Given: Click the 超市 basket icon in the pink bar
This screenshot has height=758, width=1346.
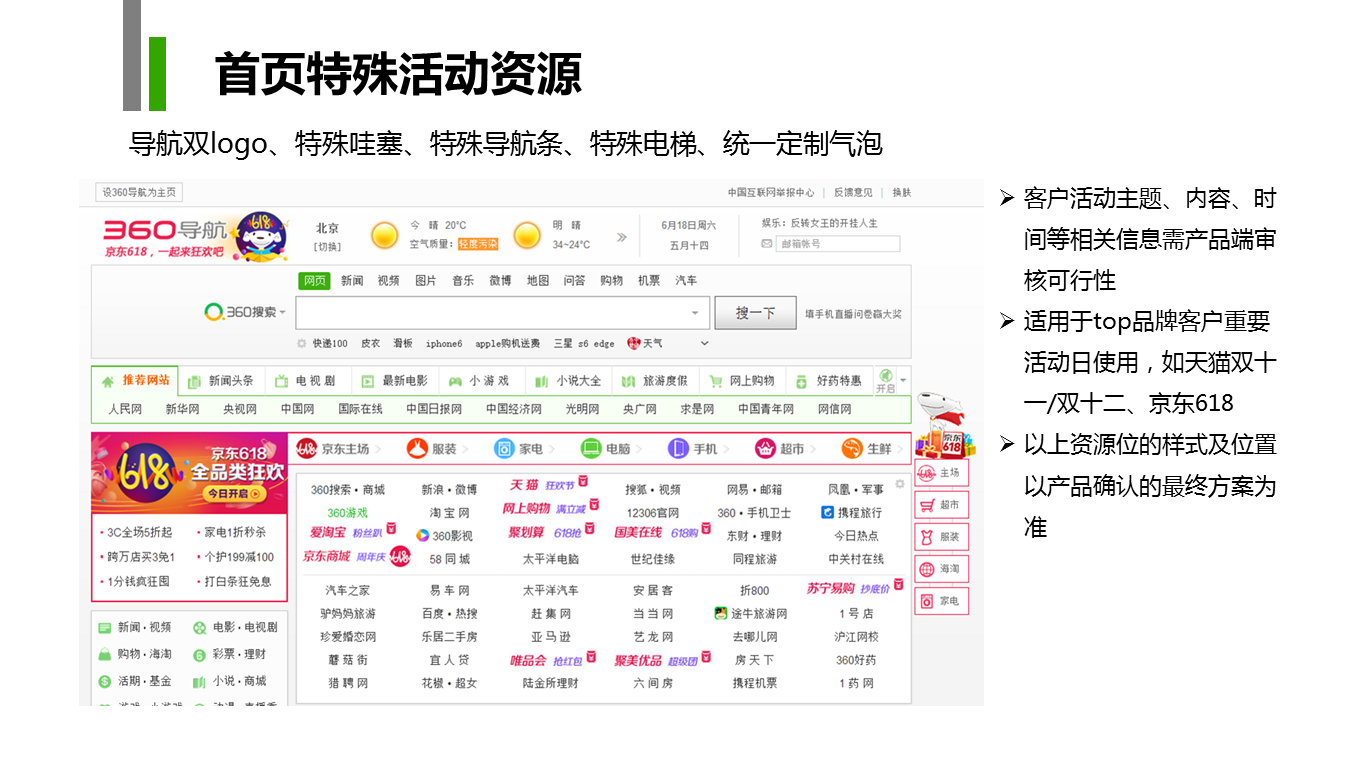Looking at the screenshot, I should pyautogui.click(x=766, y=449).
